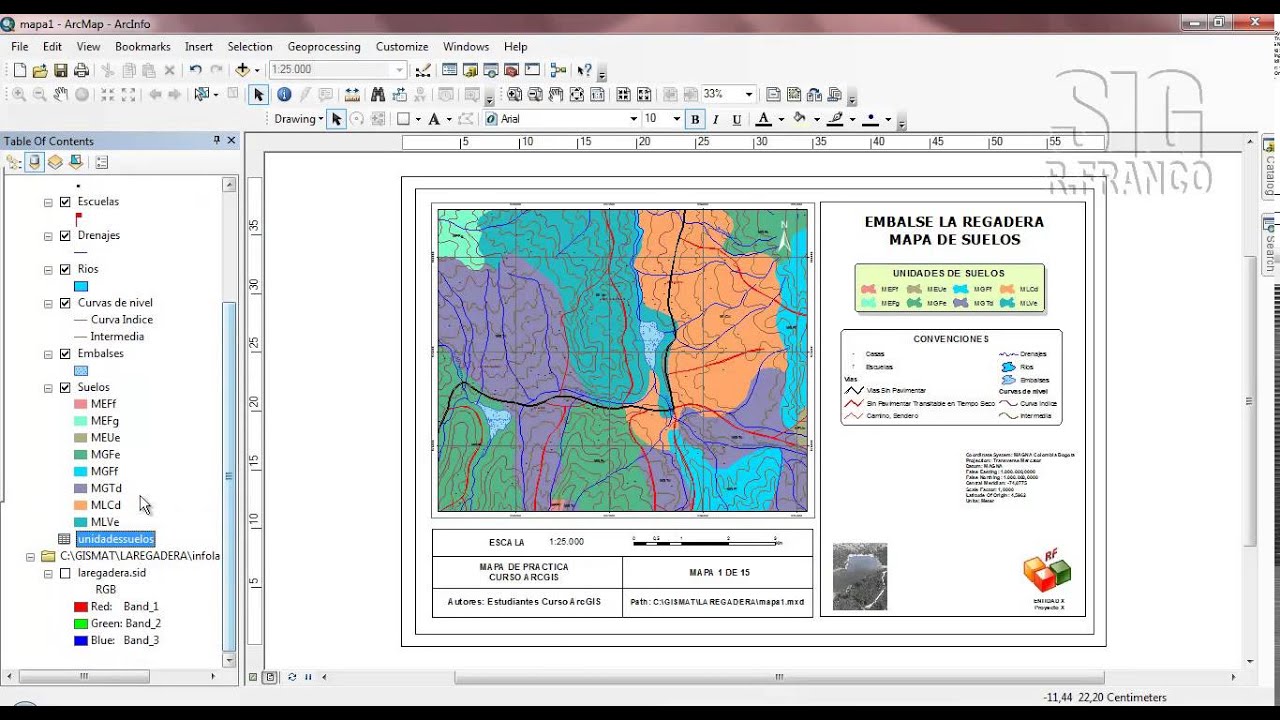Switch TOC to List By Source
Screen dimensions: 1280x720
pyautogui.click(x=35, y=162)
